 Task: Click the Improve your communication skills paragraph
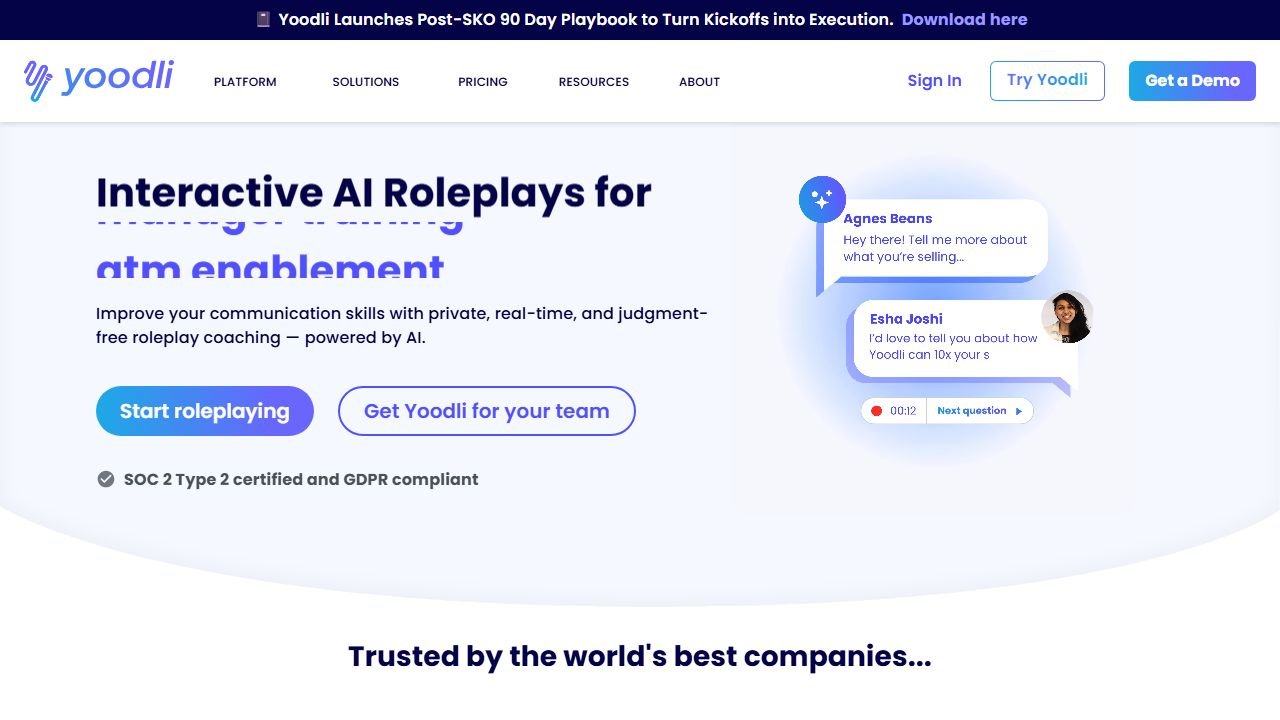[x=402, y=325]
